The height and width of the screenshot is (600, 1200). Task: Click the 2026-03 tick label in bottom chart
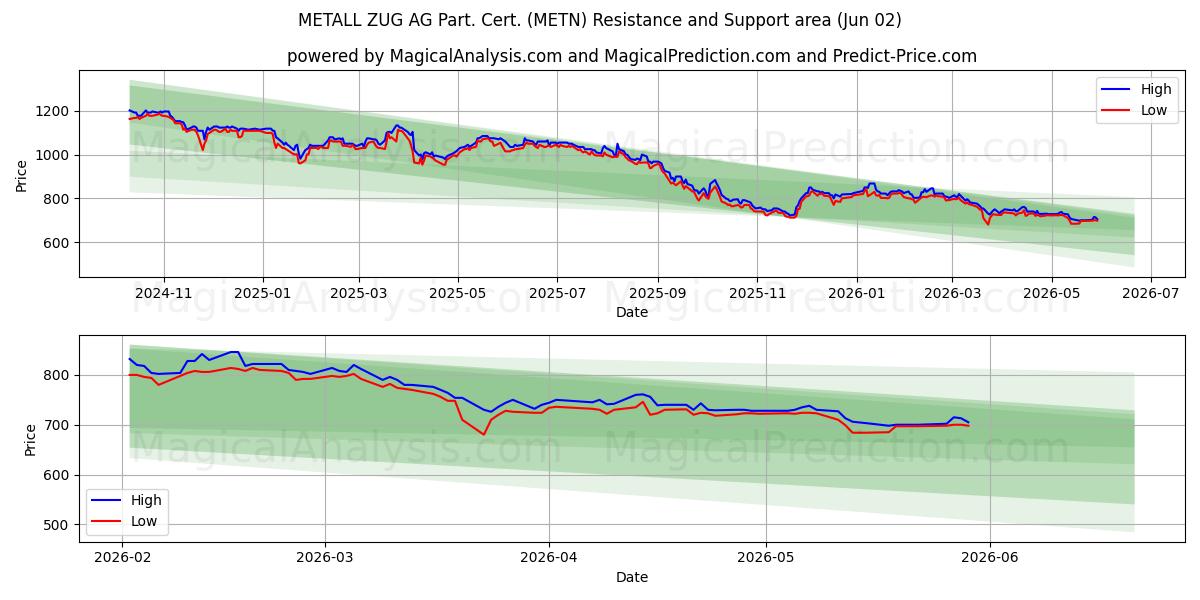326,558
